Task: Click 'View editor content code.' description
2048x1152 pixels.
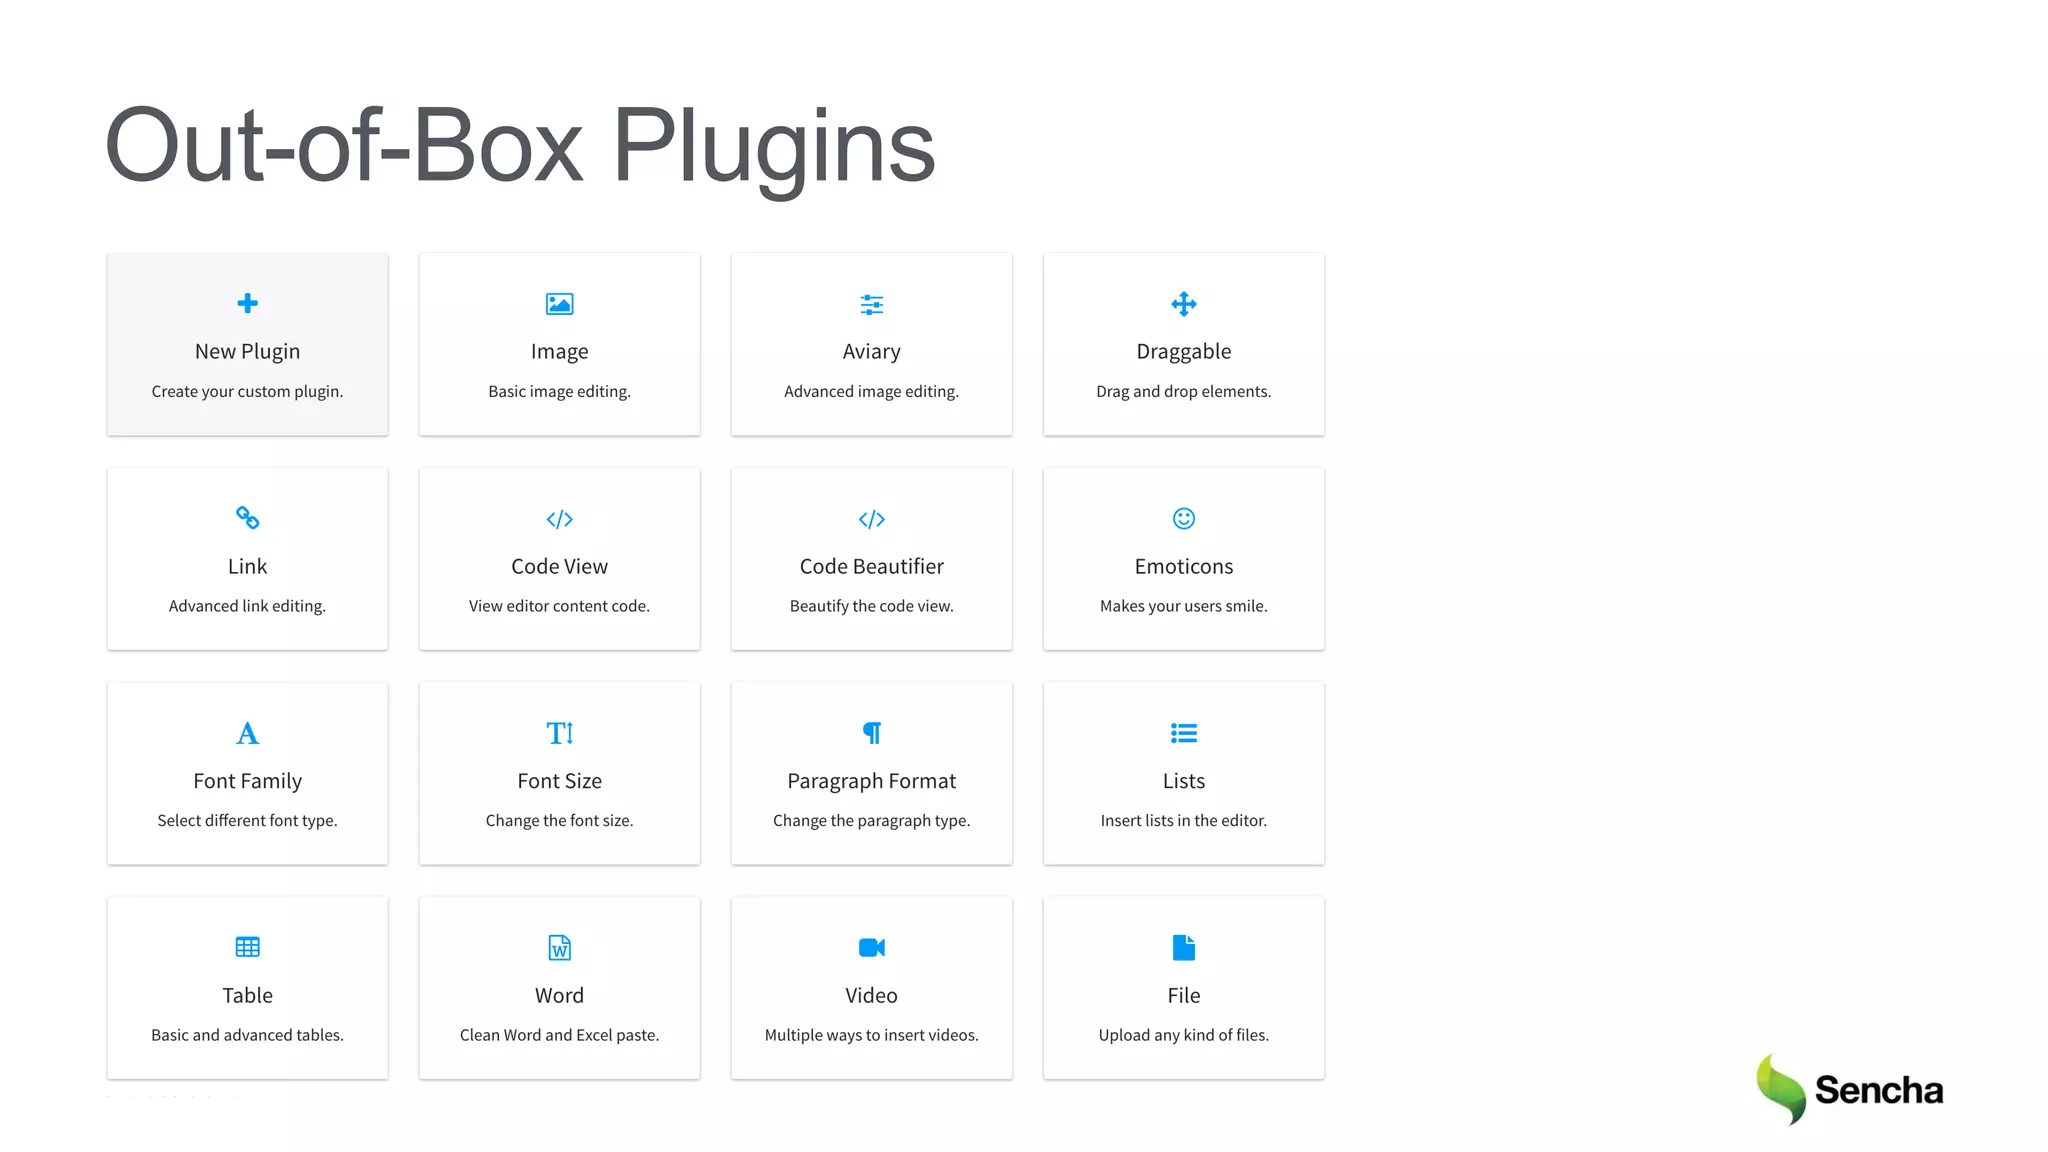Action: 559,606
